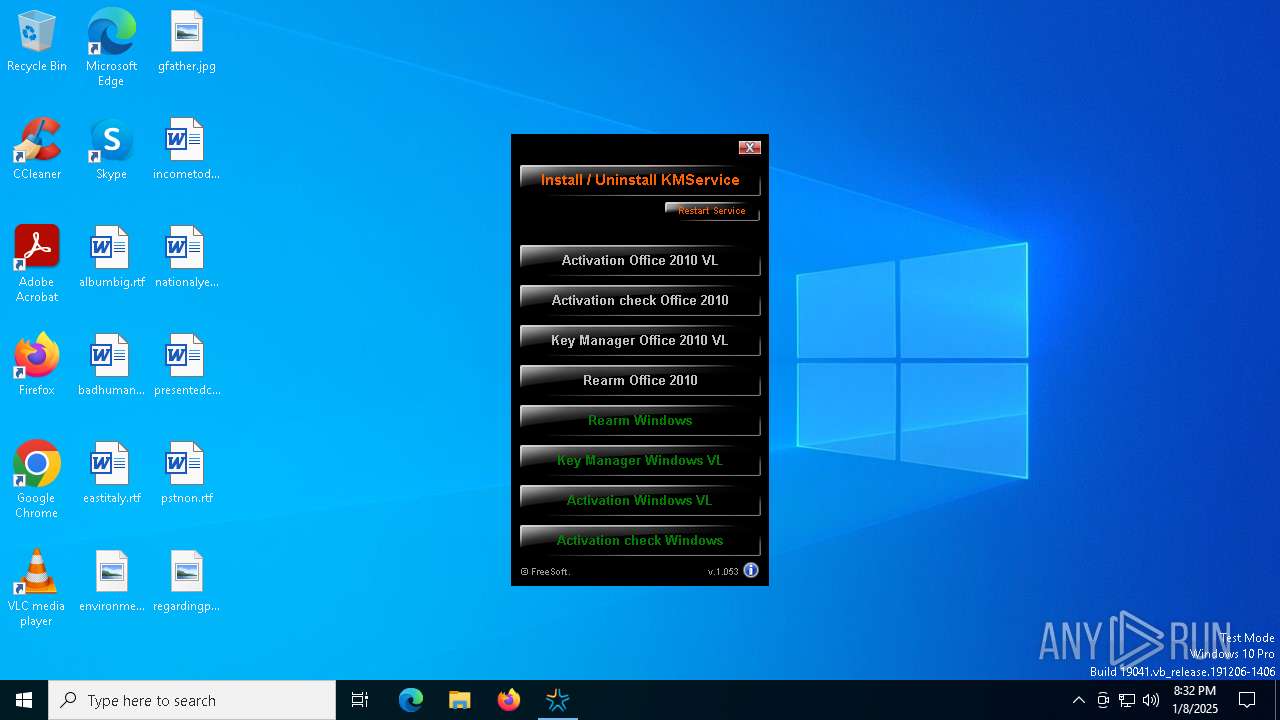Select the VLC media player shortcut

click(36, 588)
